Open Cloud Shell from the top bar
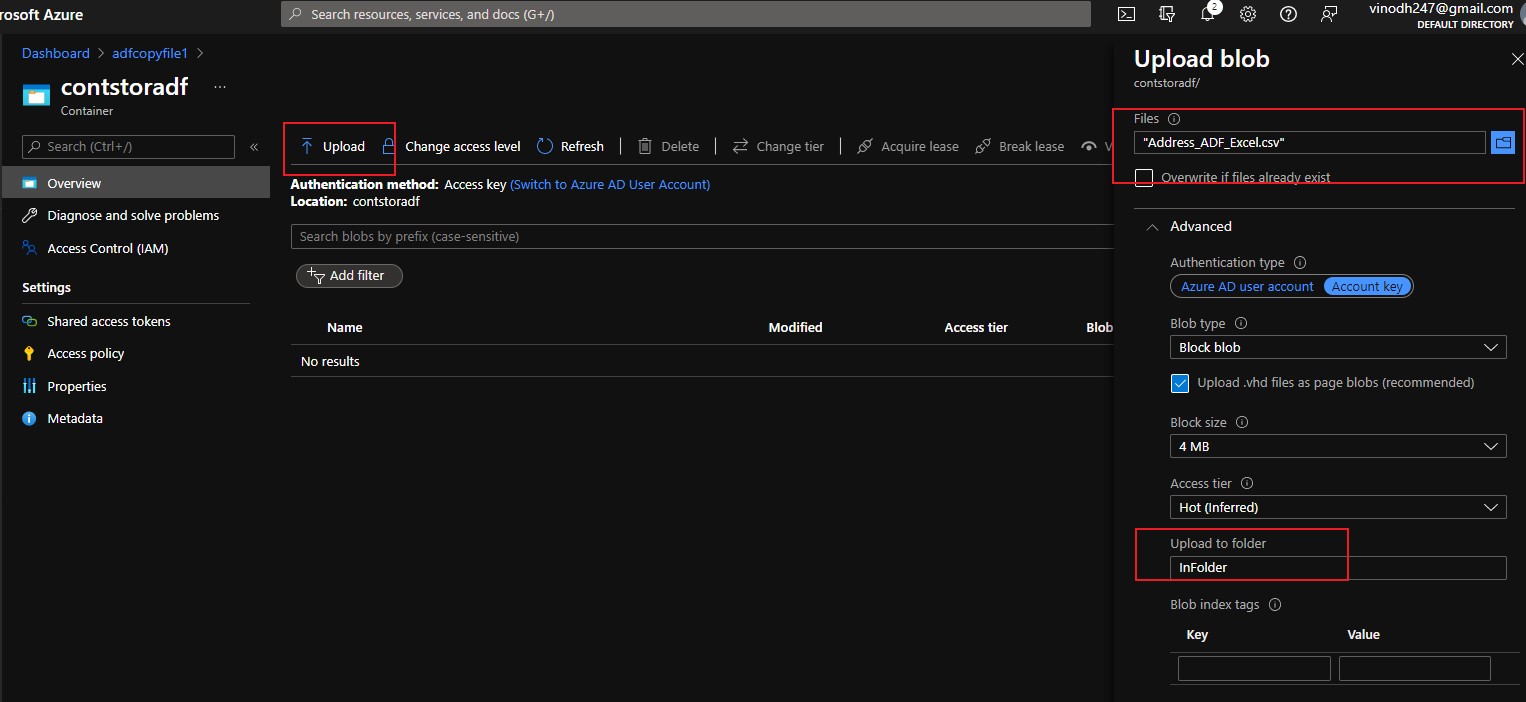Image resolution: width=1526 pixels, height=702 pixels. [1126, 14]
